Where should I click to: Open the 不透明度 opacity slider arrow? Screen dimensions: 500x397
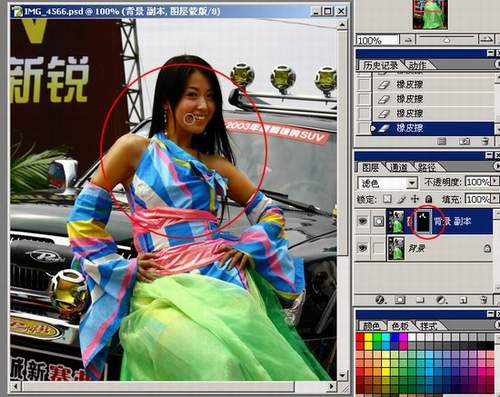click(x=495, y=182)
